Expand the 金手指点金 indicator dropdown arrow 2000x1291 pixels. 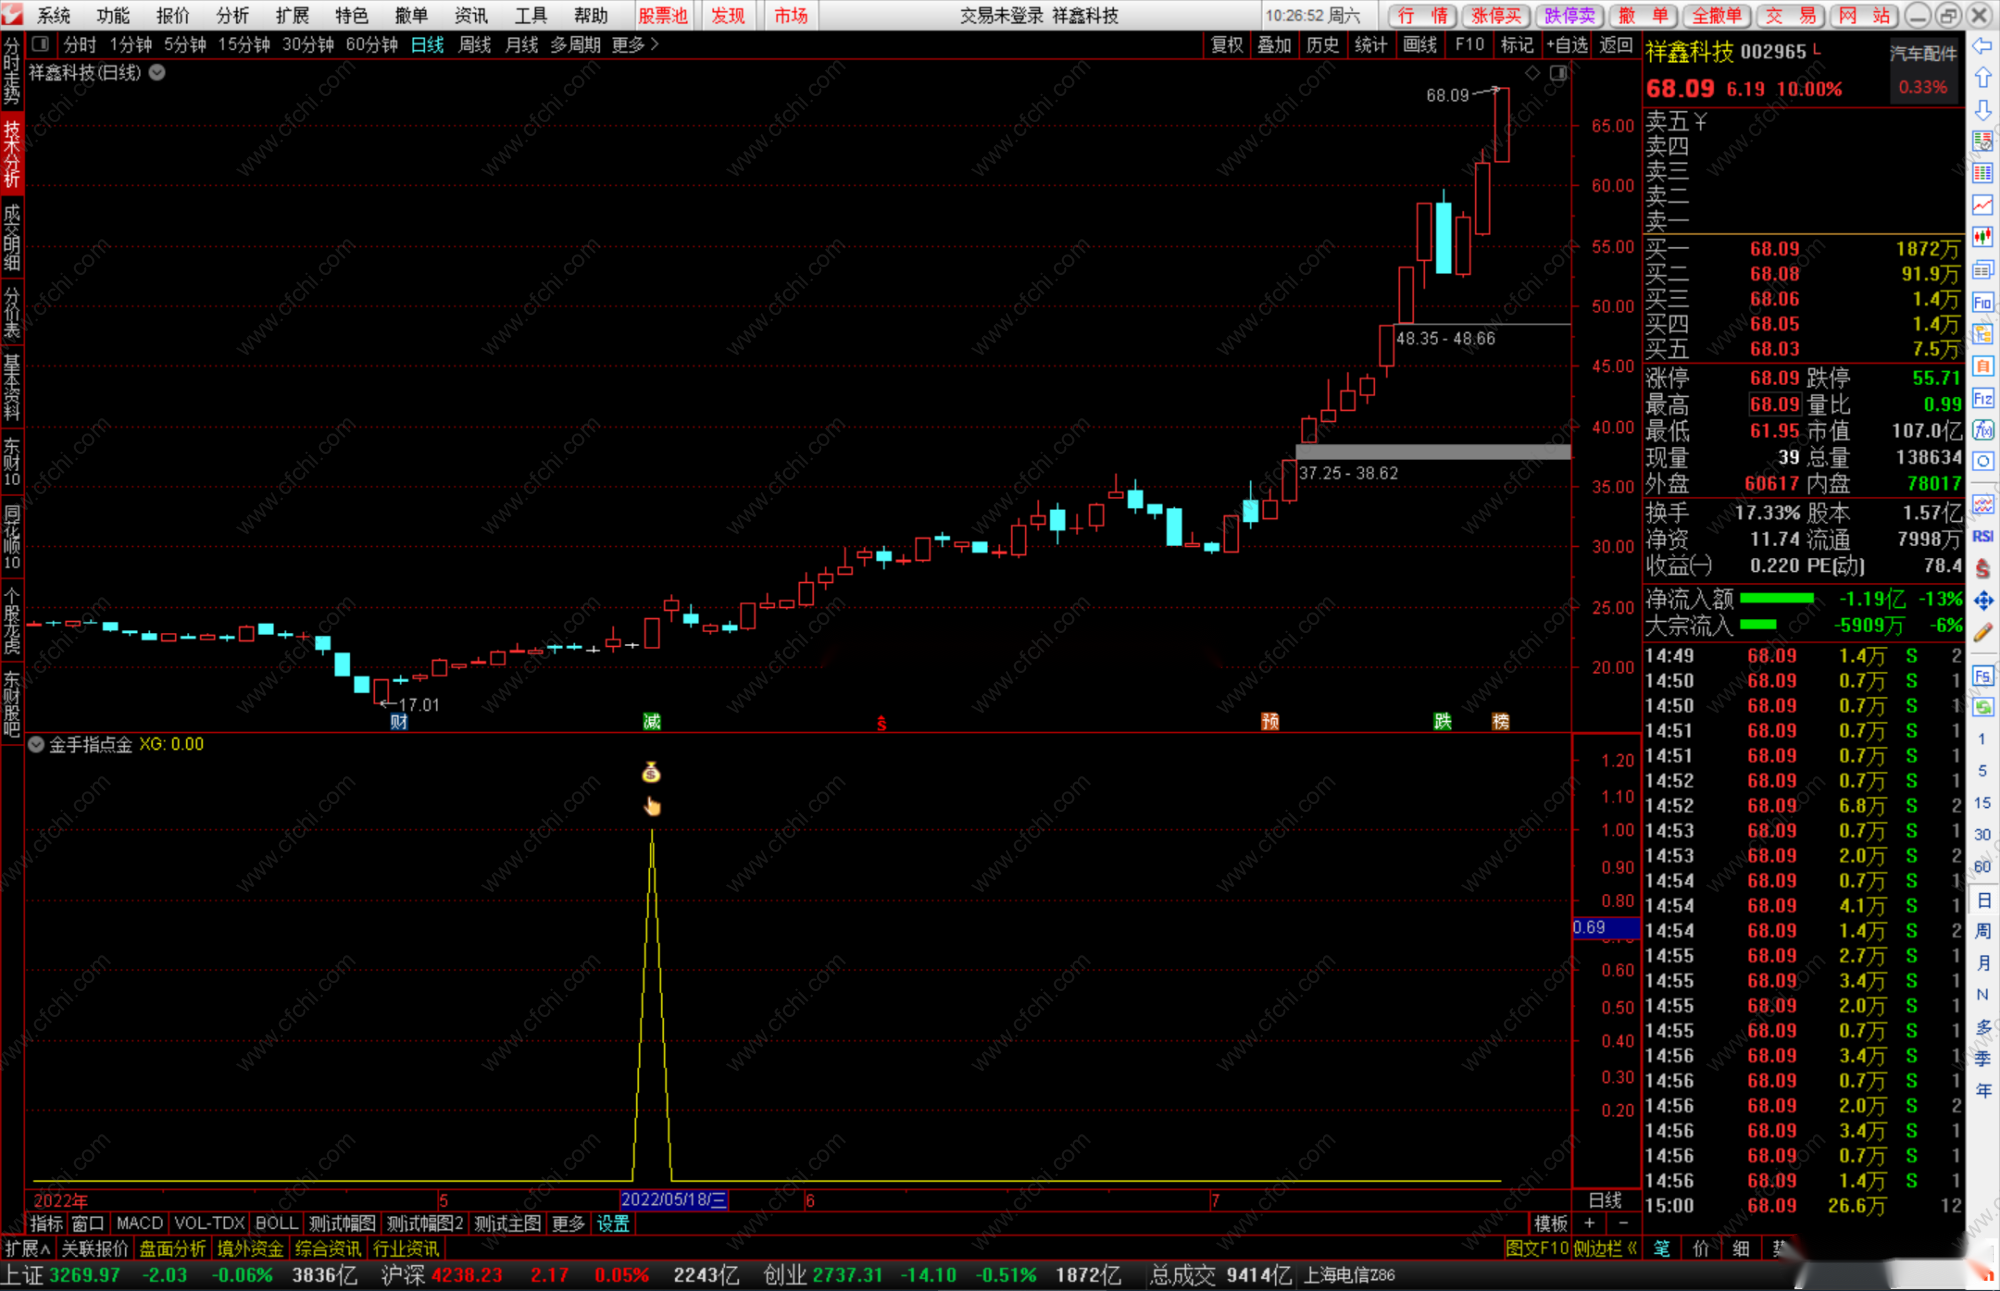pyautogui.click(x=36, y=744)
